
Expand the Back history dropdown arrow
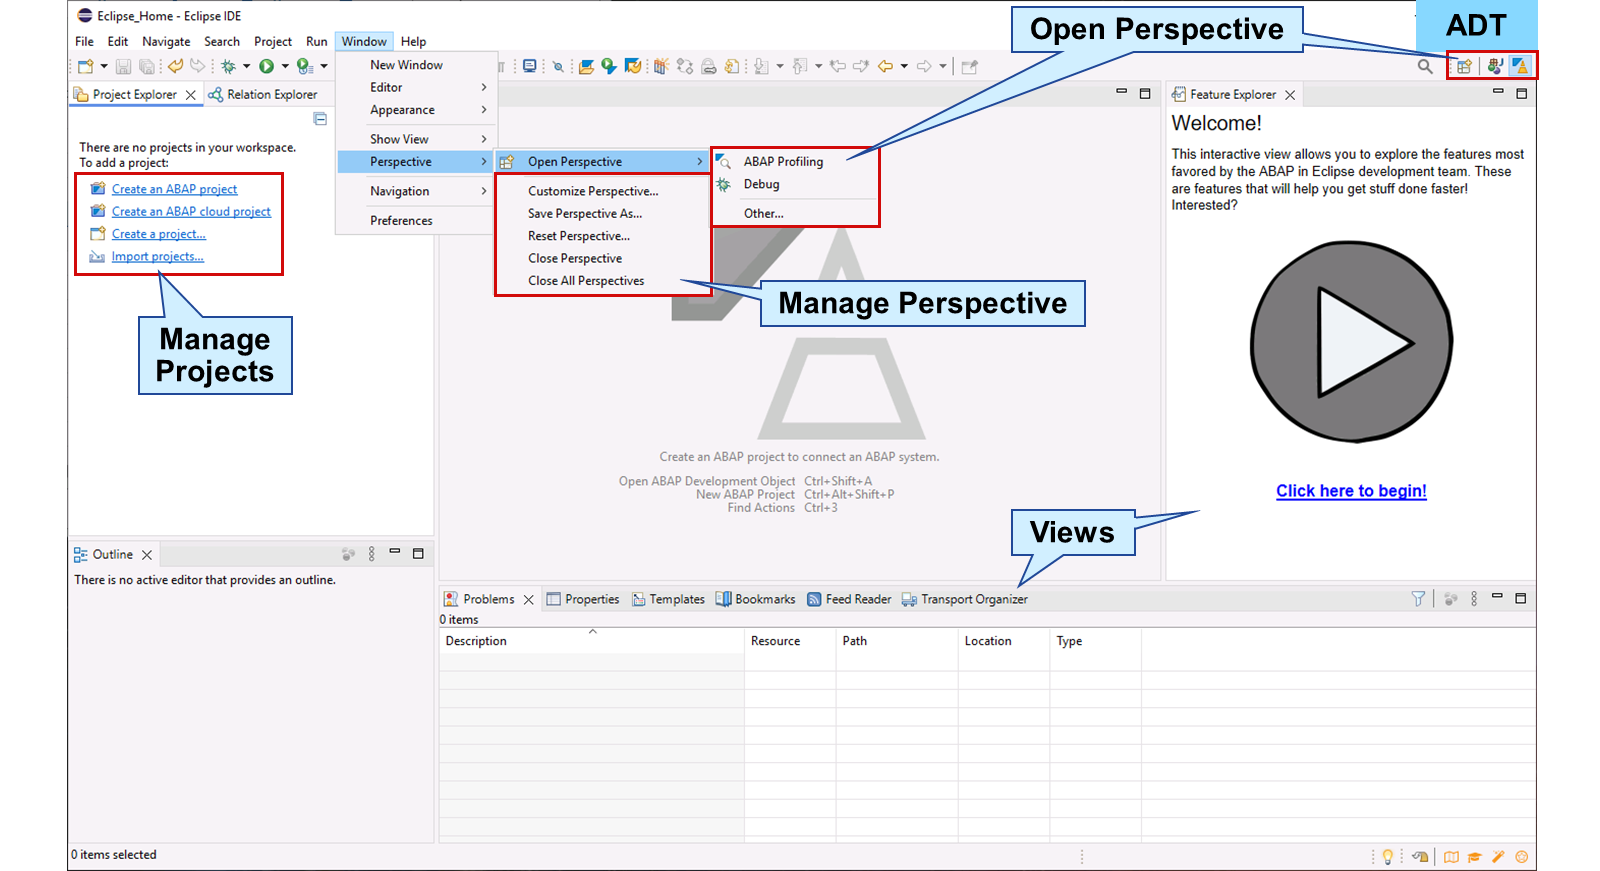click(904, 67)
